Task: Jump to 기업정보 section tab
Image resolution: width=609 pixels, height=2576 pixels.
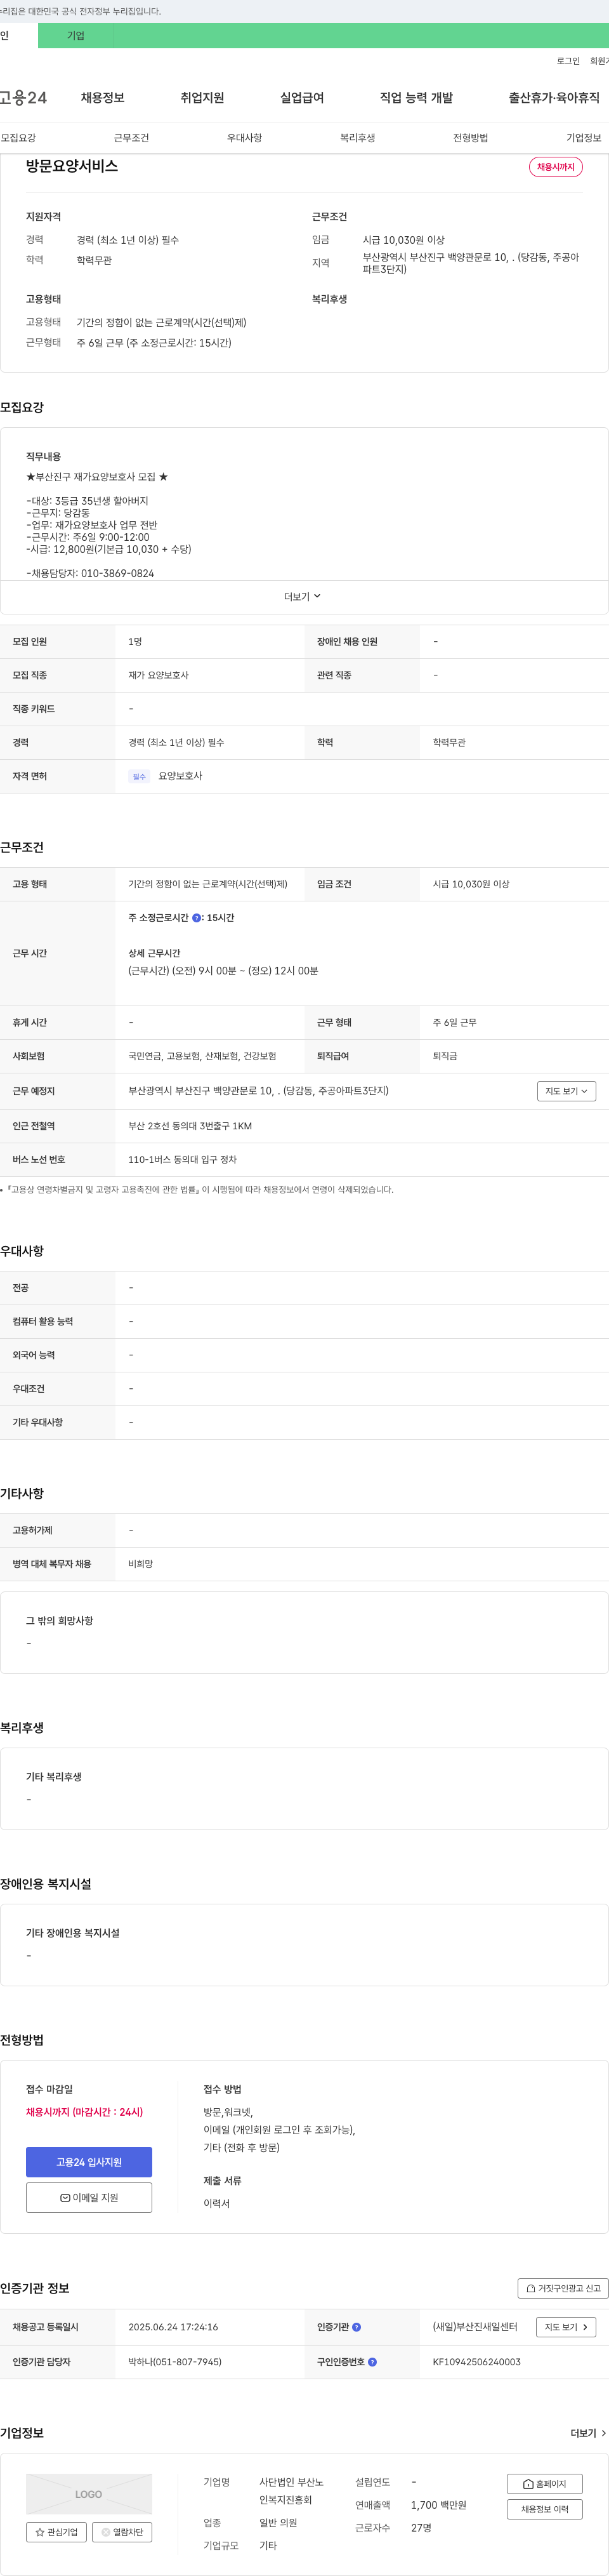Action: pos(584,138)
